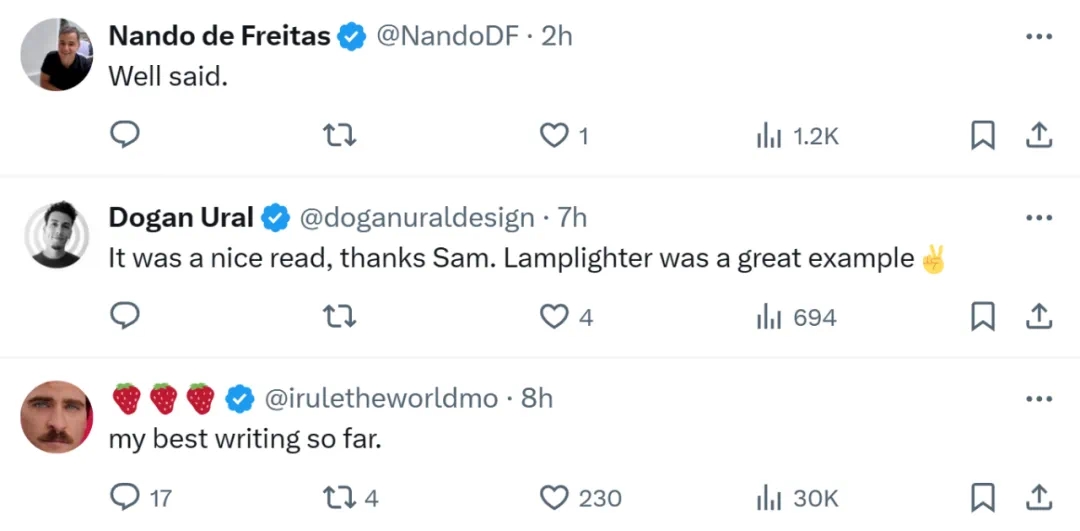Like Nando de Freitas's tweet
This screenshot has height=531, width=1080.
(554, 135)
